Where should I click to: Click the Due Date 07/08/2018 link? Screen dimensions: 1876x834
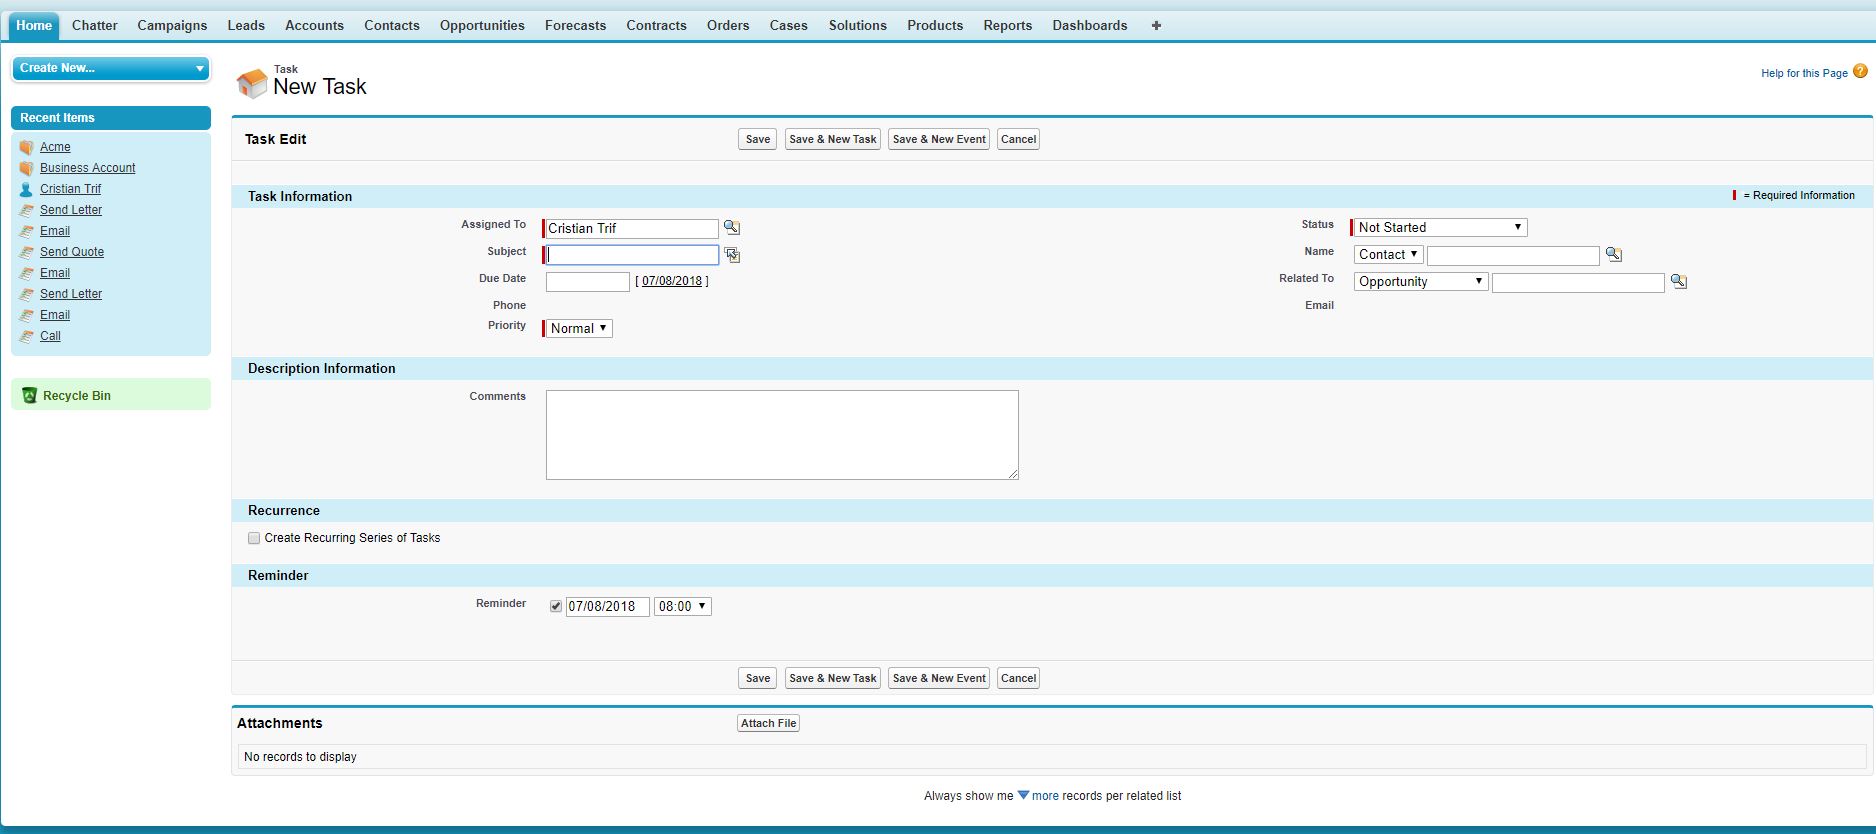pyautogui.click(x=671, y=281)
